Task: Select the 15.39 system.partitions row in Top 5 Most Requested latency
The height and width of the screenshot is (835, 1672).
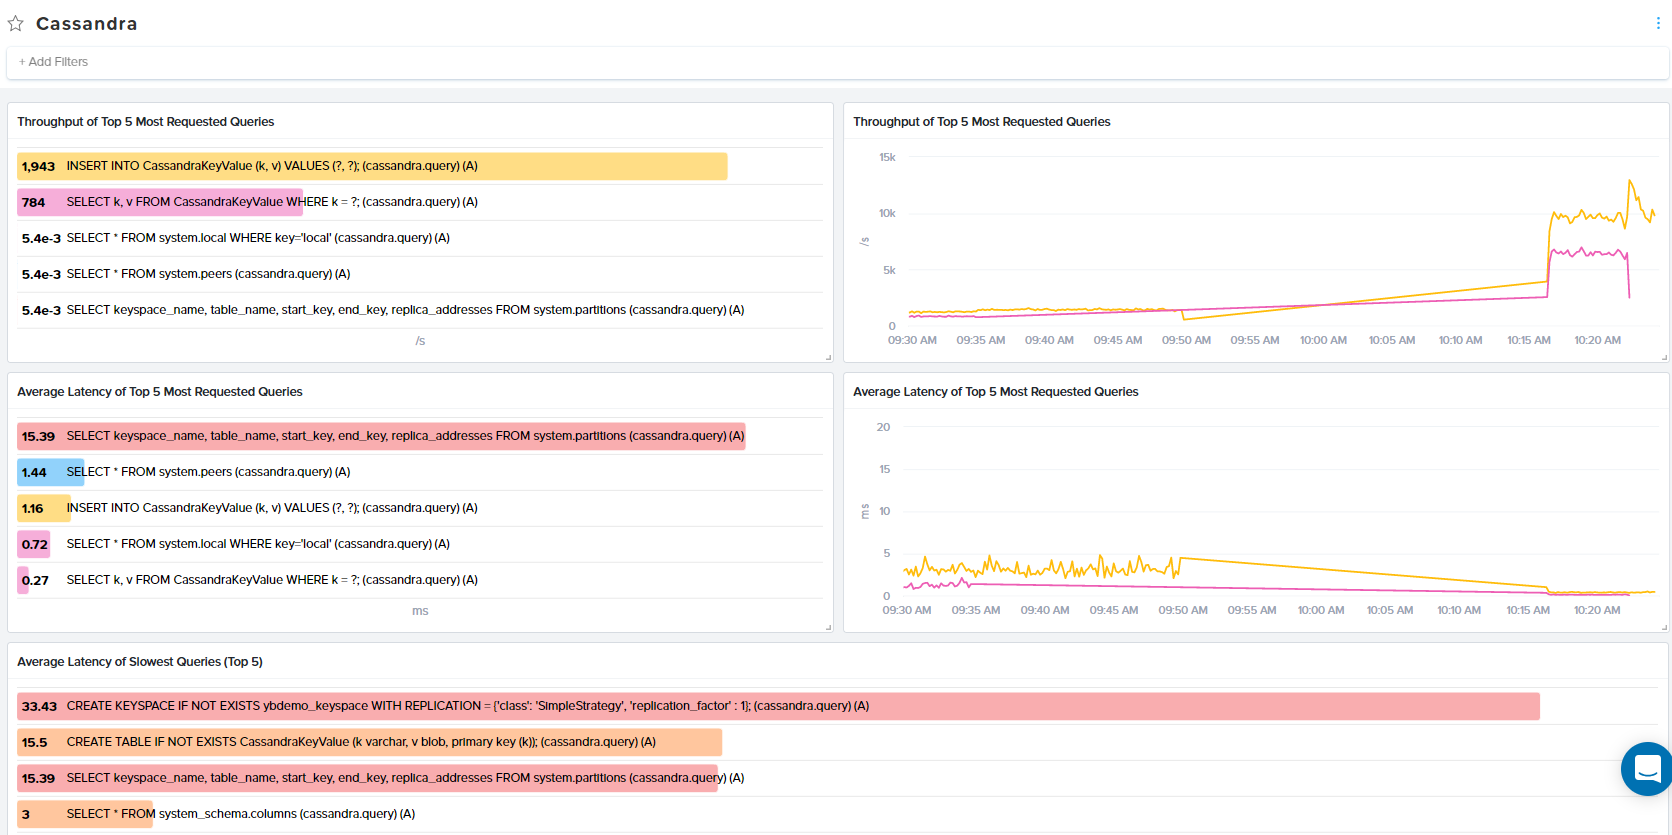Action: (x=420, y=436)
